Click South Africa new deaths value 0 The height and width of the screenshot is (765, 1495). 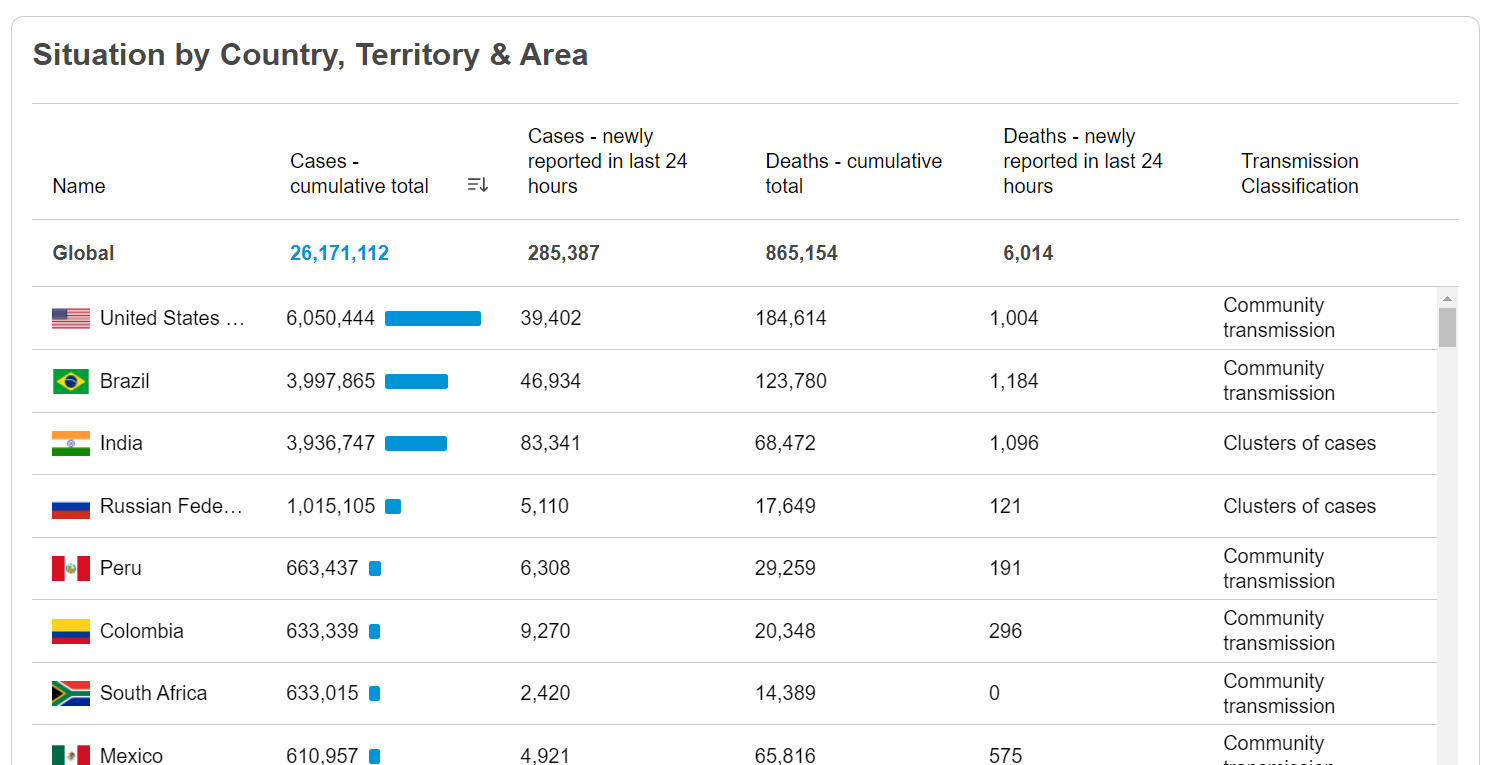pyautogui.click(x=994, y=693)
